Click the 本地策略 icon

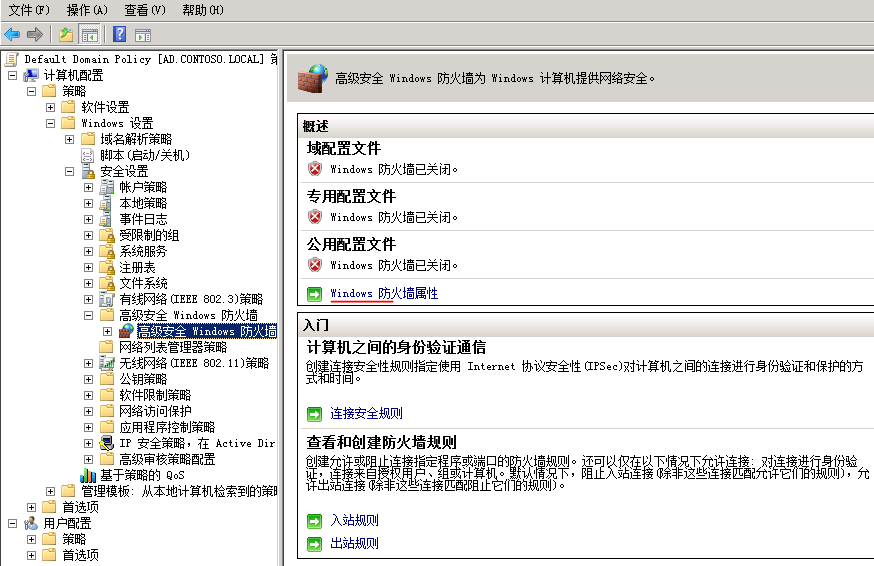106,204
